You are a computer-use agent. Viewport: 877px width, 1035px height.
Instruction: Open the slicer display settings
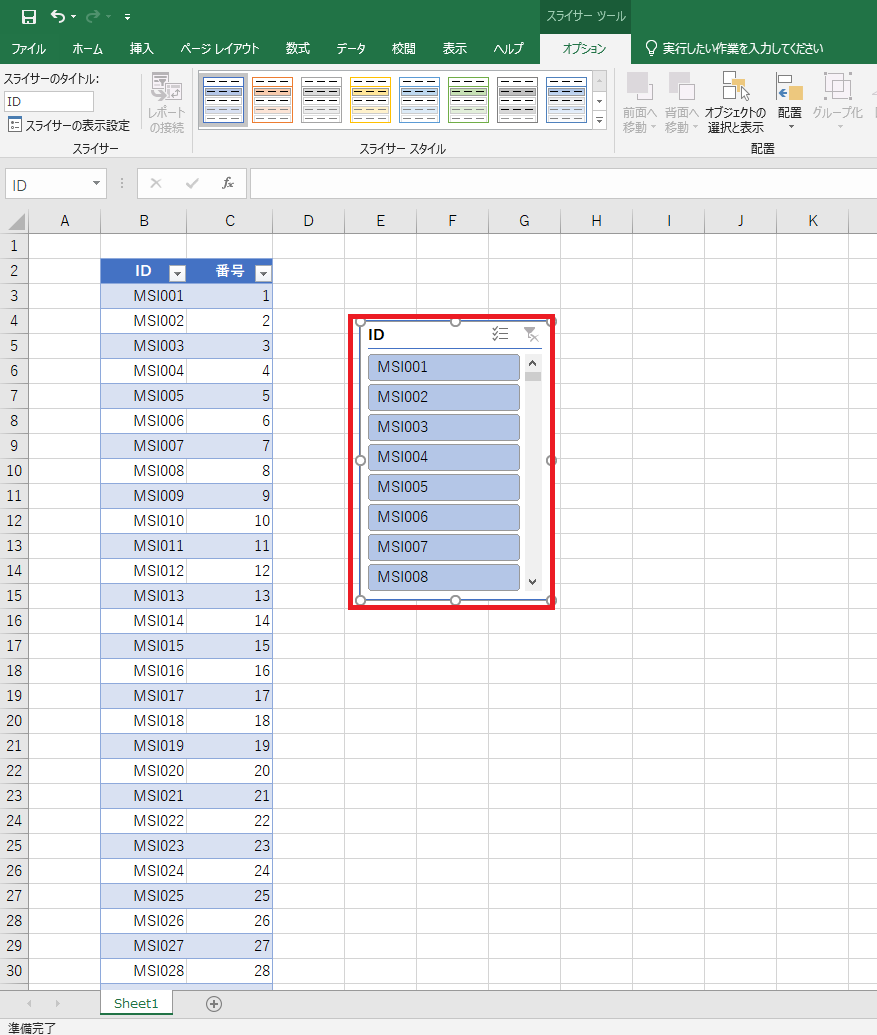[x=68, y=125]
